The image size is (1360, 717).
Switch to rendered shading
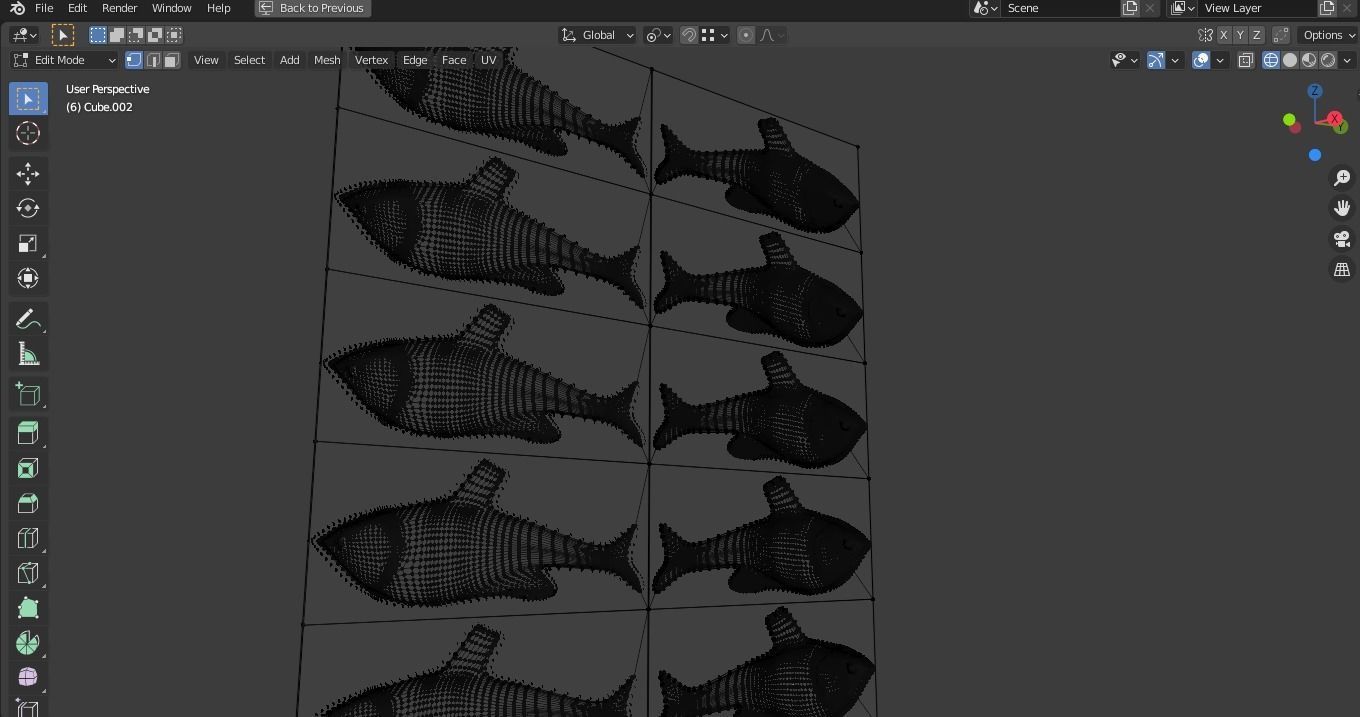[1328, 60]
